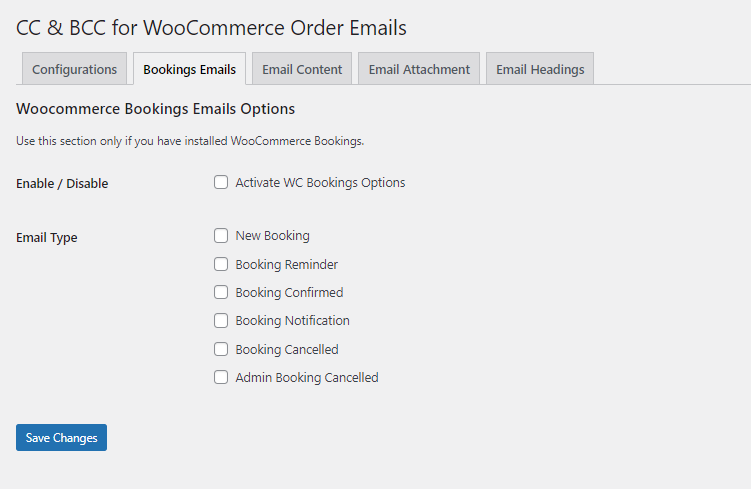751x489 pixels.
Task: Click the WooCommerce Bookings installation note text
Action: click(190, 141)
